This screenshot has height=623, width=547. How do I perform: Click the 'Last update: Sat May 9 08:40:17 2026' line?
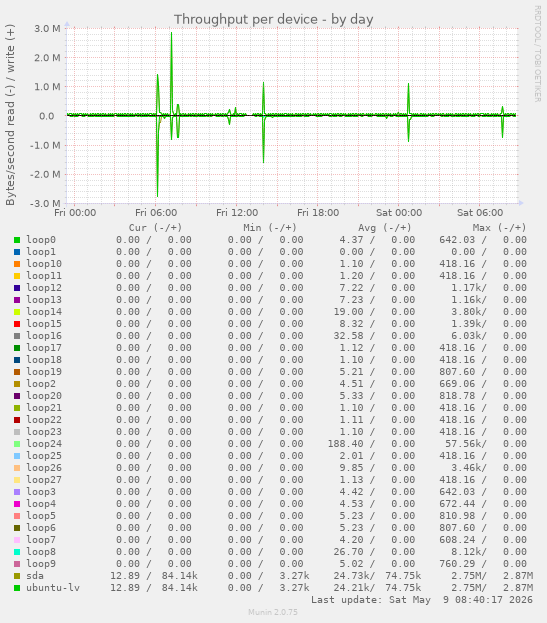421,600
